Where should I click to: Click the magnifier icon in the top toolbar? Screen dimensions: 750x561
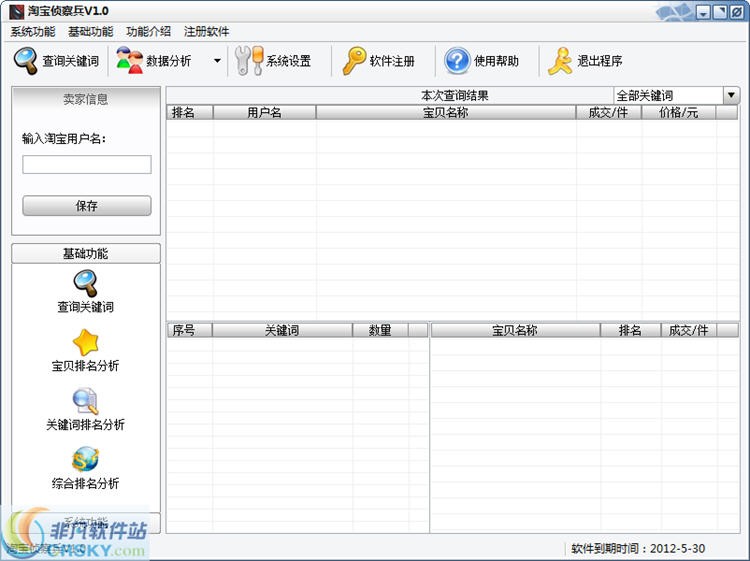(25, 61)
